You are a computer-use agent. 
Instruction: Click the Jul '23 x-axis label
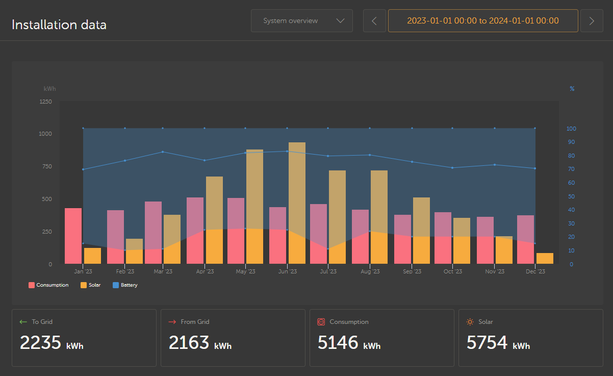tap(328, 271)
